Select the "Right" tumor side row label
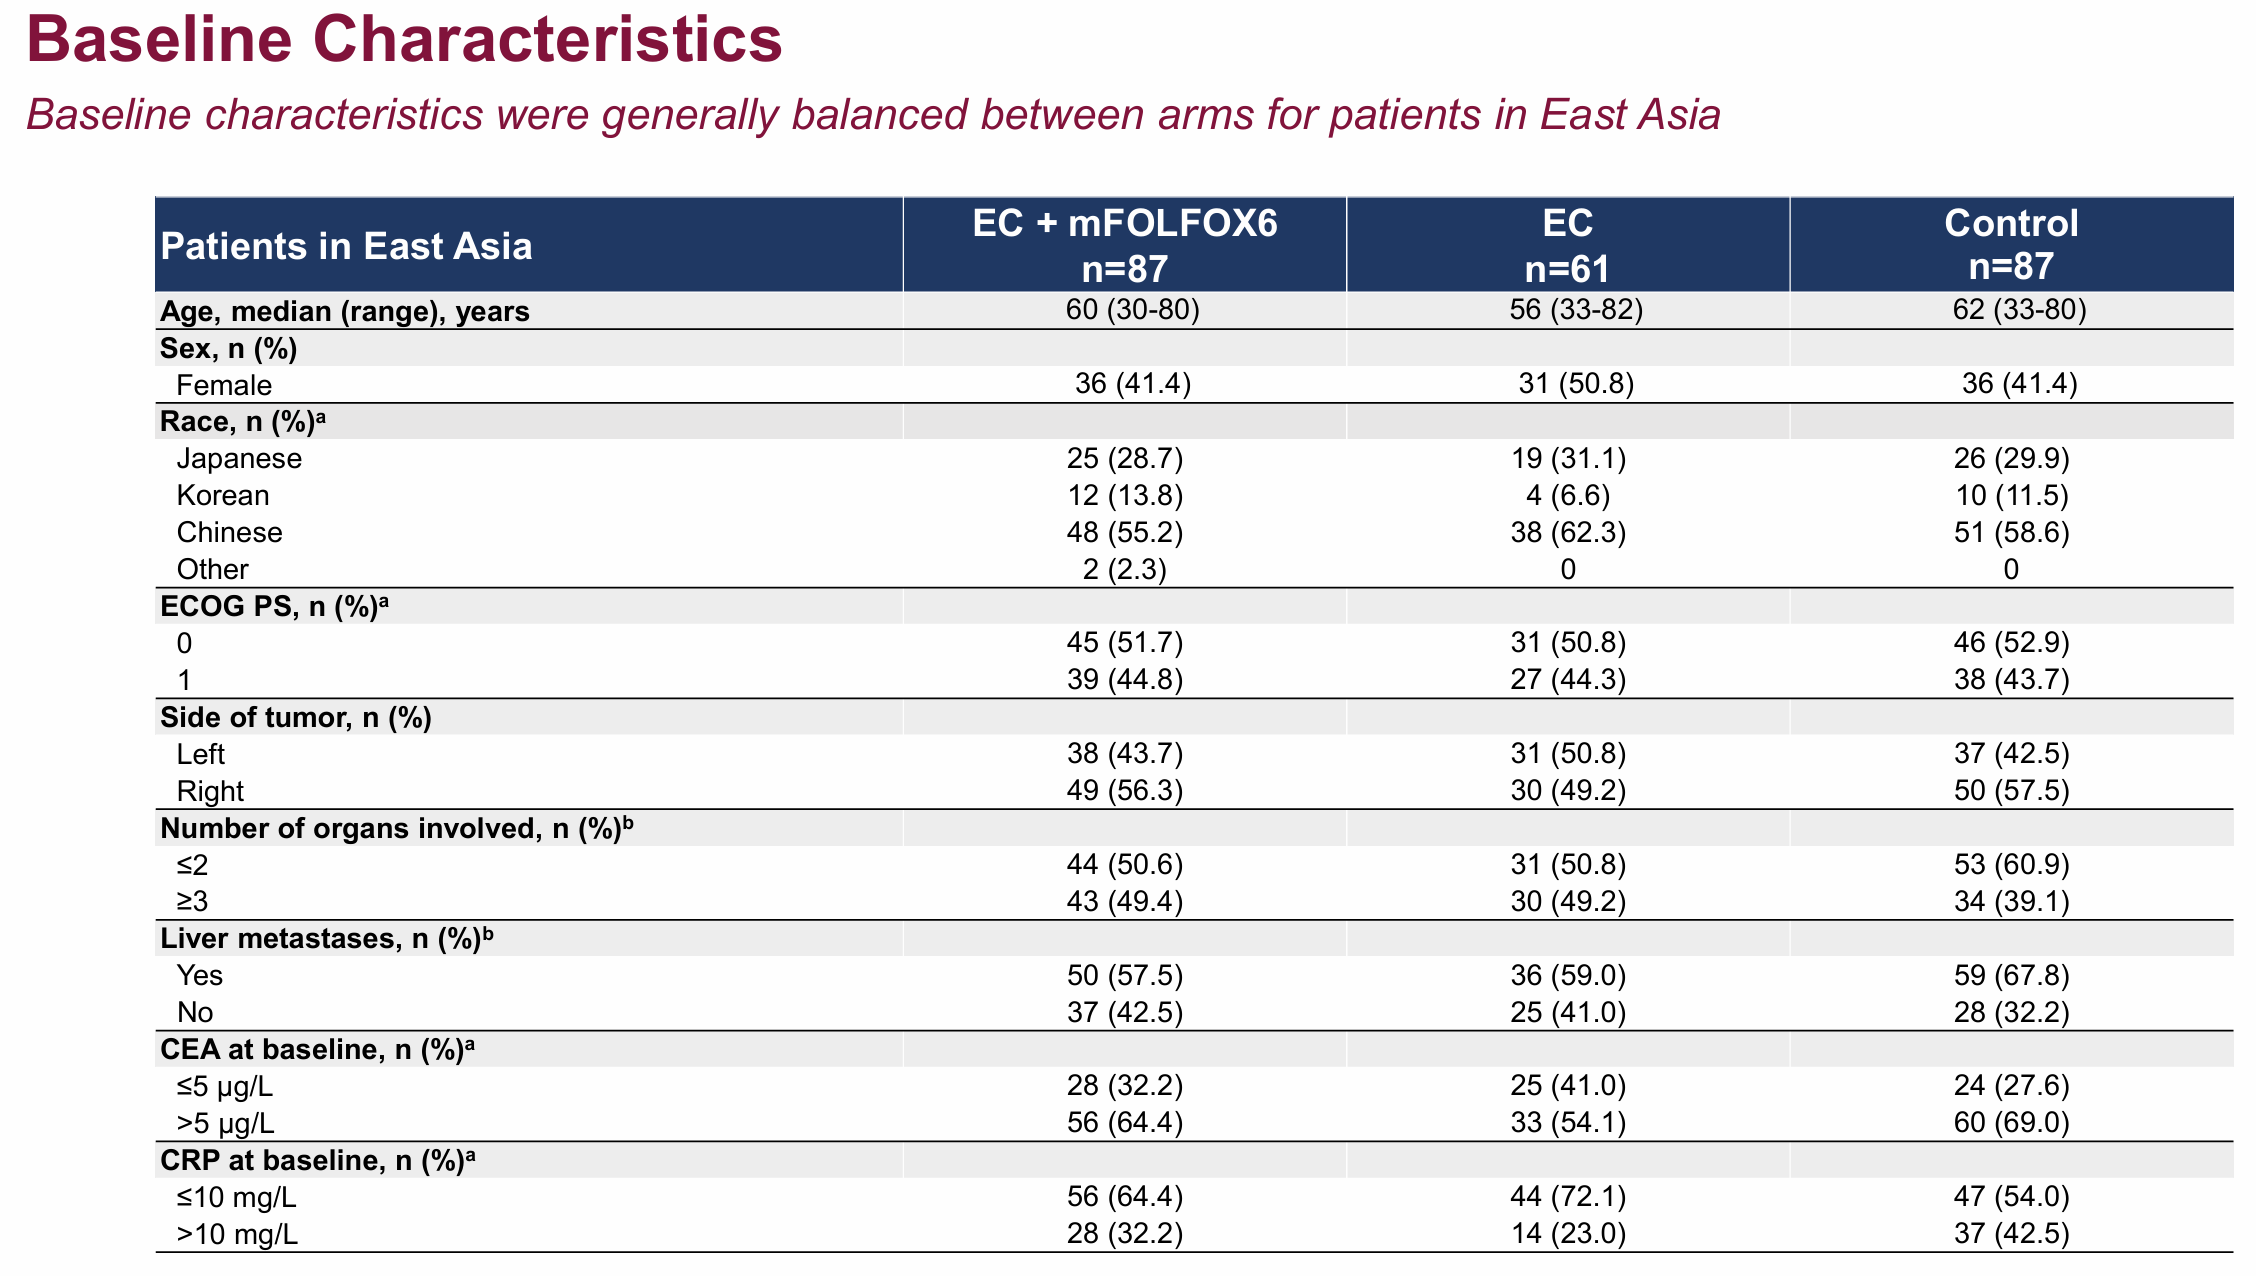Image resolution: width=2256 pixels, height=1276 pixels. click(x=210, y=791)
